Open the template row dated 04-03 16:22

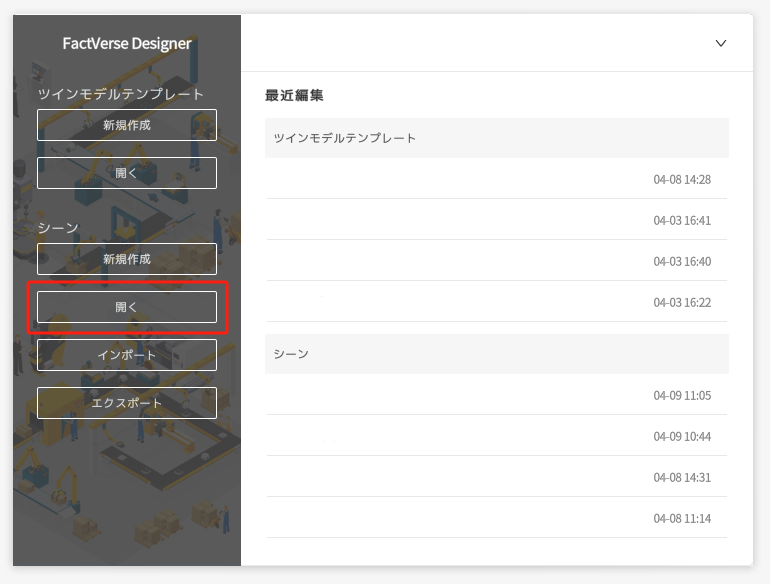click(497, 302)
